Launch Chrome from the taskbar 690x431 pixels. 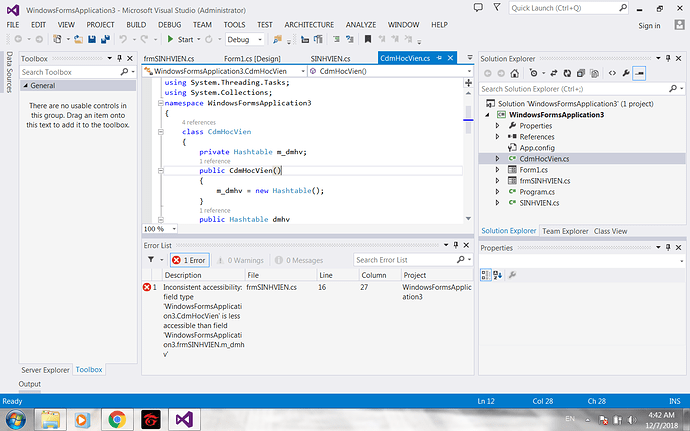116,418
